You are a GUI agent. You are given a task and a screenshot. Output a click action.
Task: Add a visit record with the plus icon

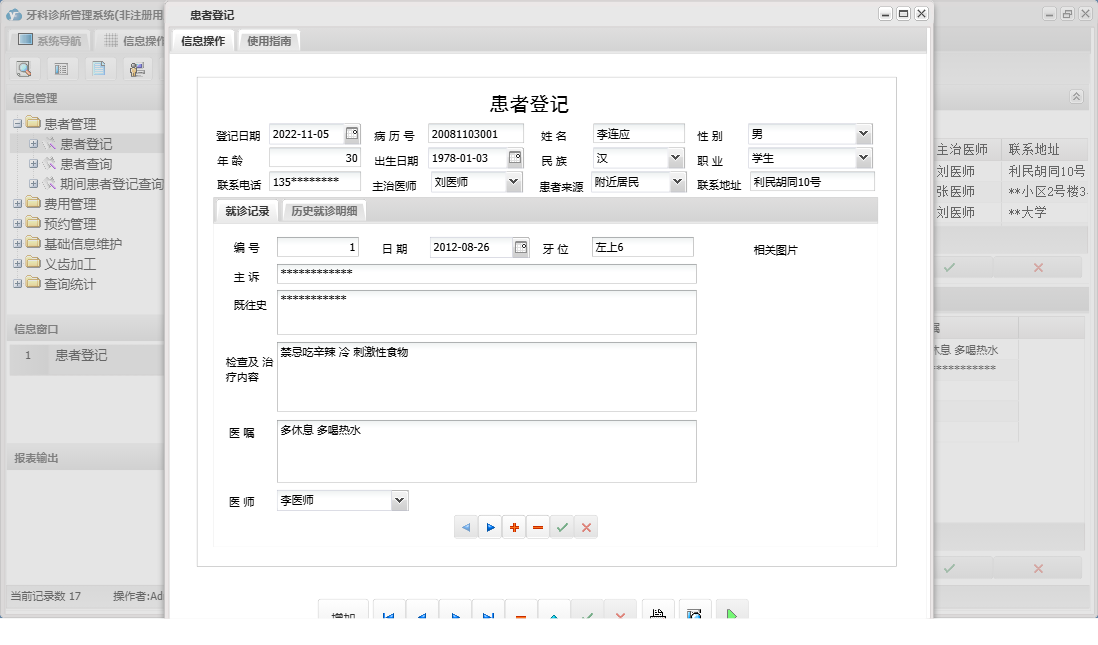[x=514, y=526]
